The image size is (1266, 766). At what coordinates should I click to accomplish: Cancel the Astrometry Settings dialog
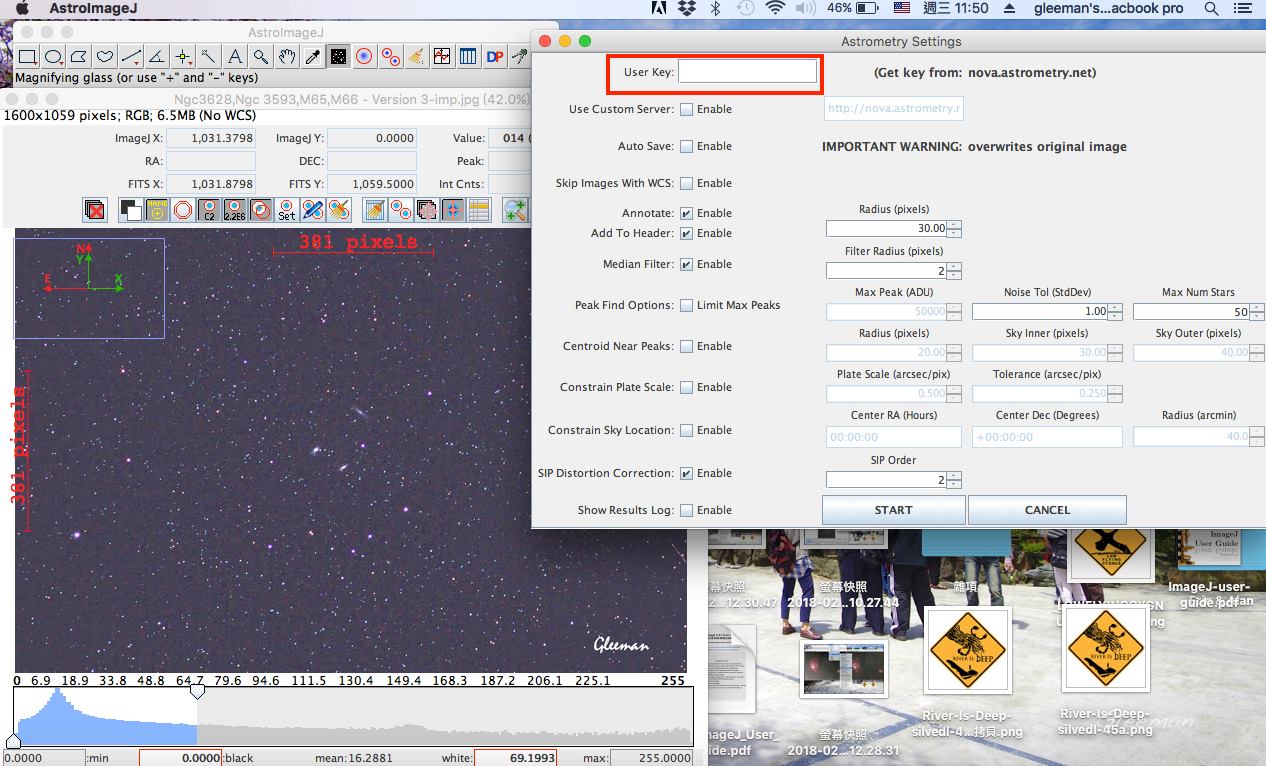(x=1047, y=510)
